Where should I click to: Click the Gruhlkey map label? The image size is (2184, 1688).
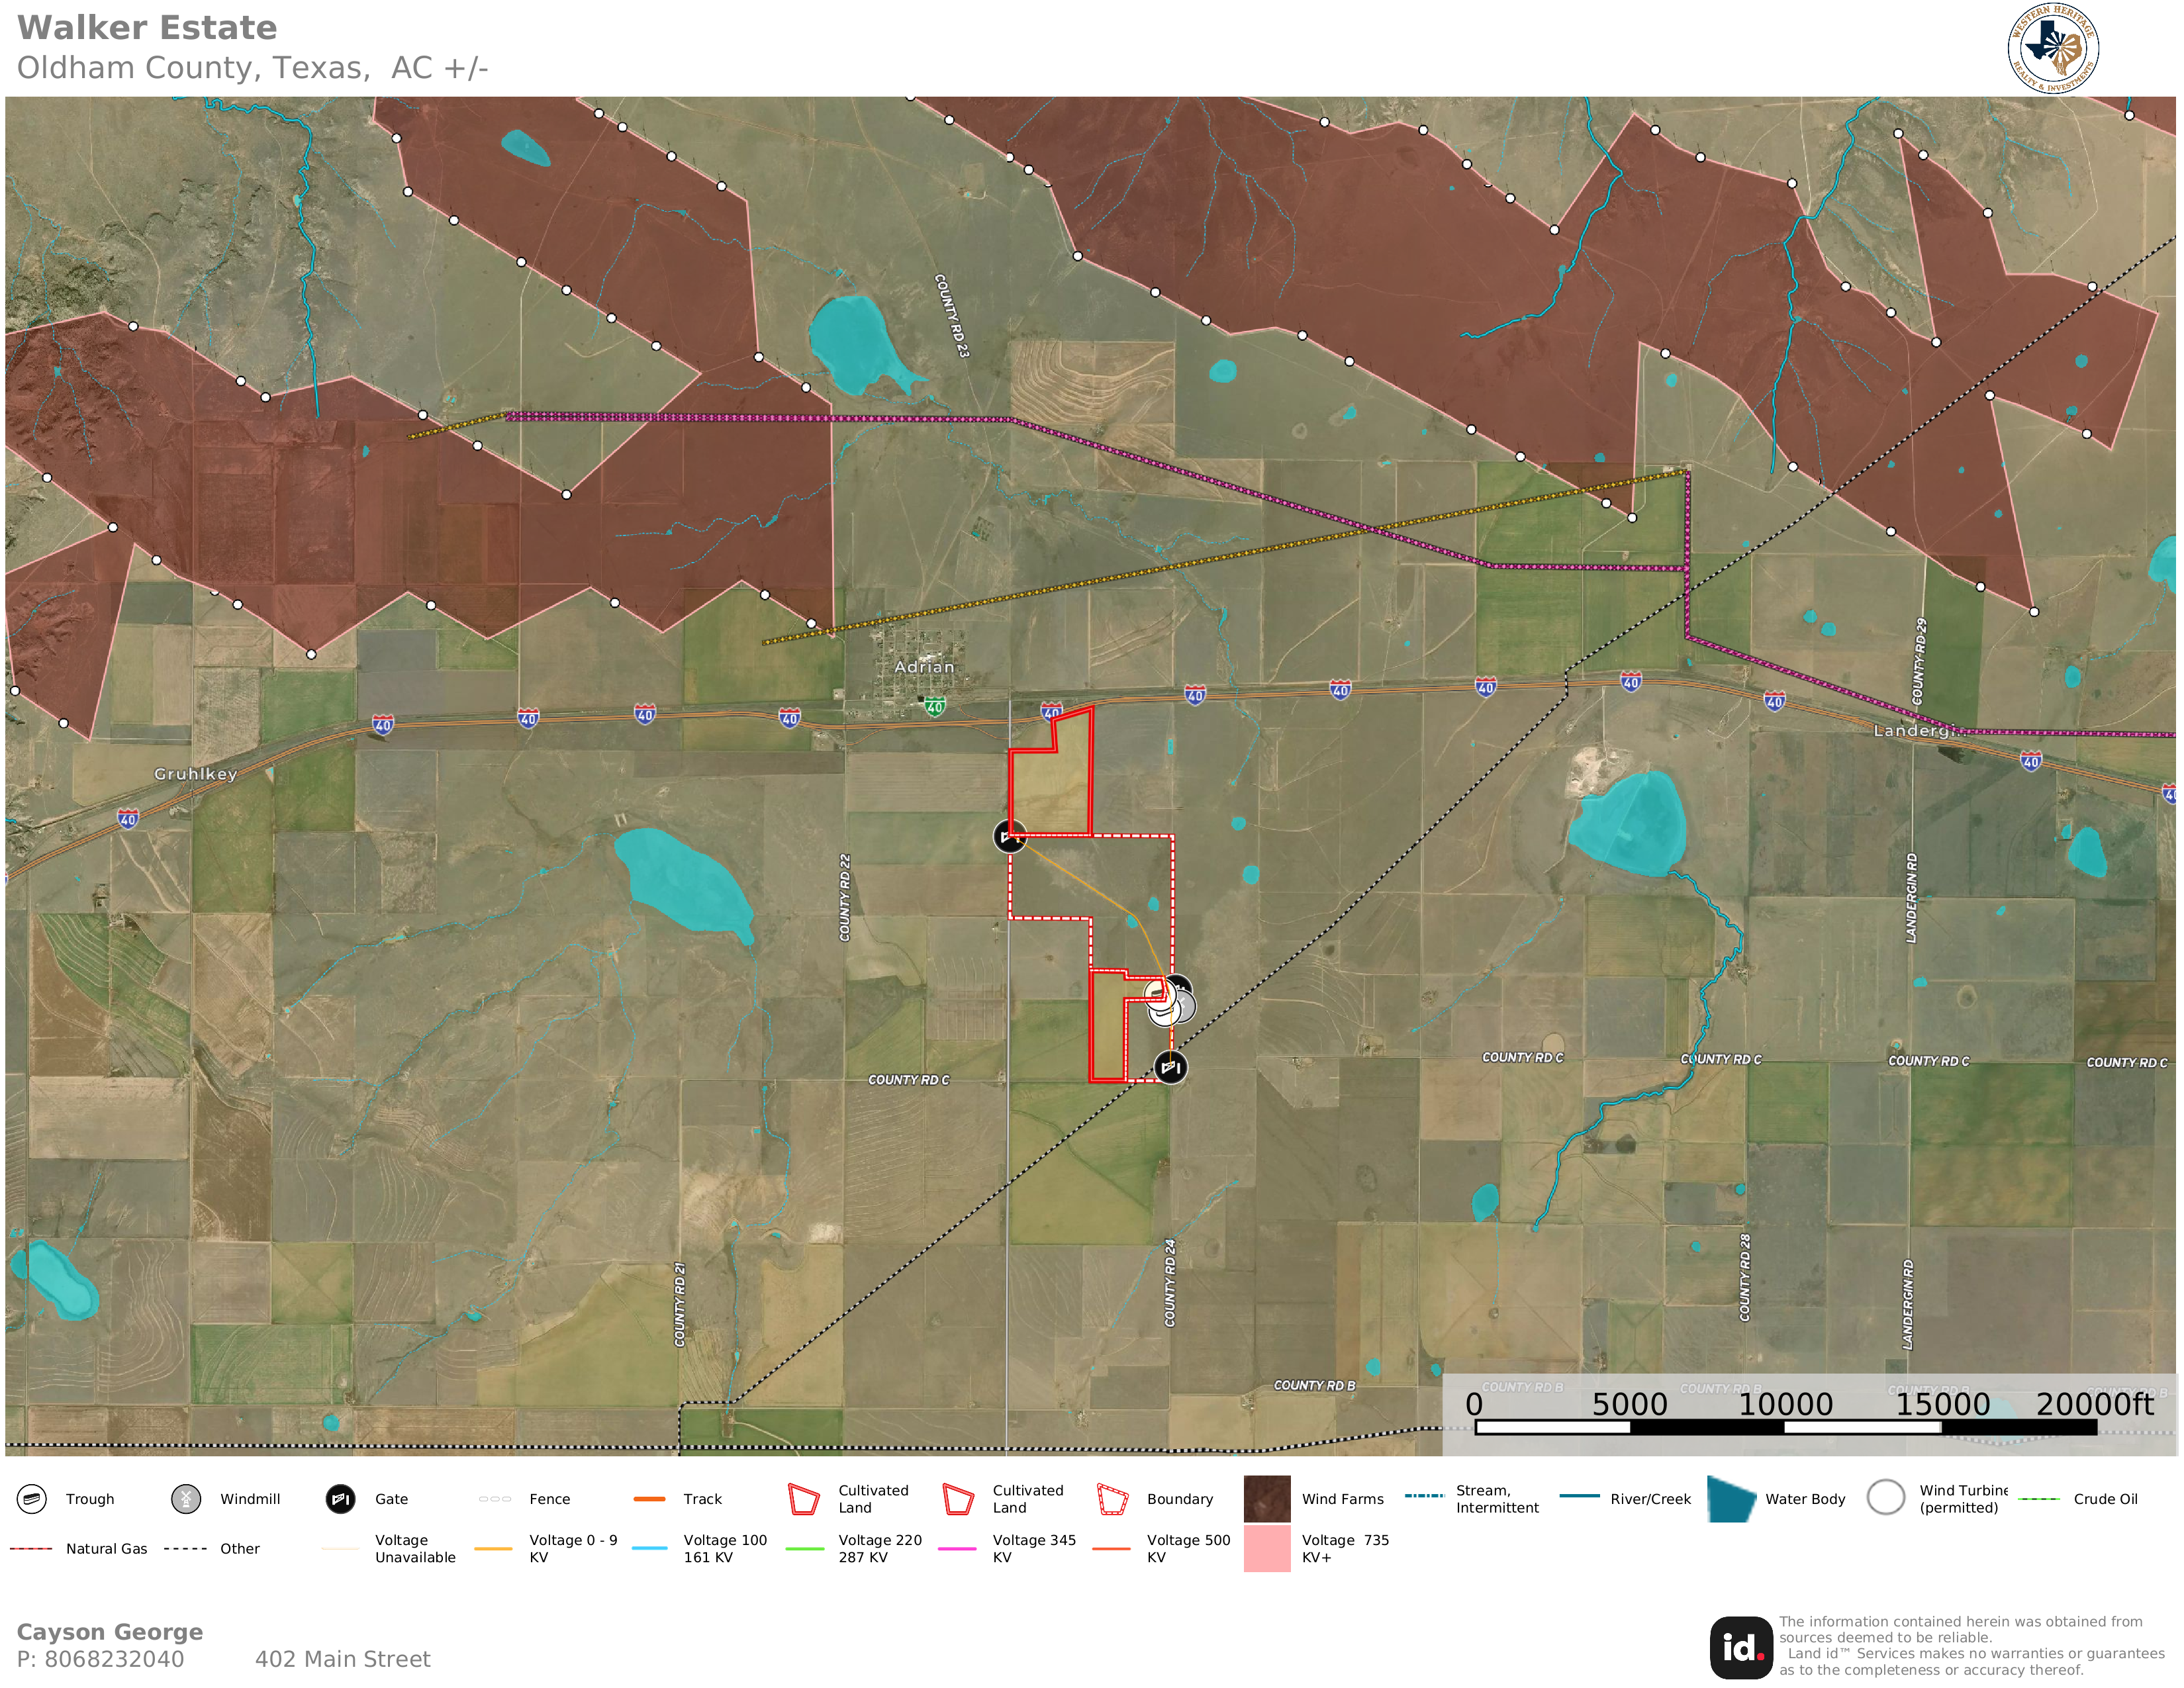[195, 774]
